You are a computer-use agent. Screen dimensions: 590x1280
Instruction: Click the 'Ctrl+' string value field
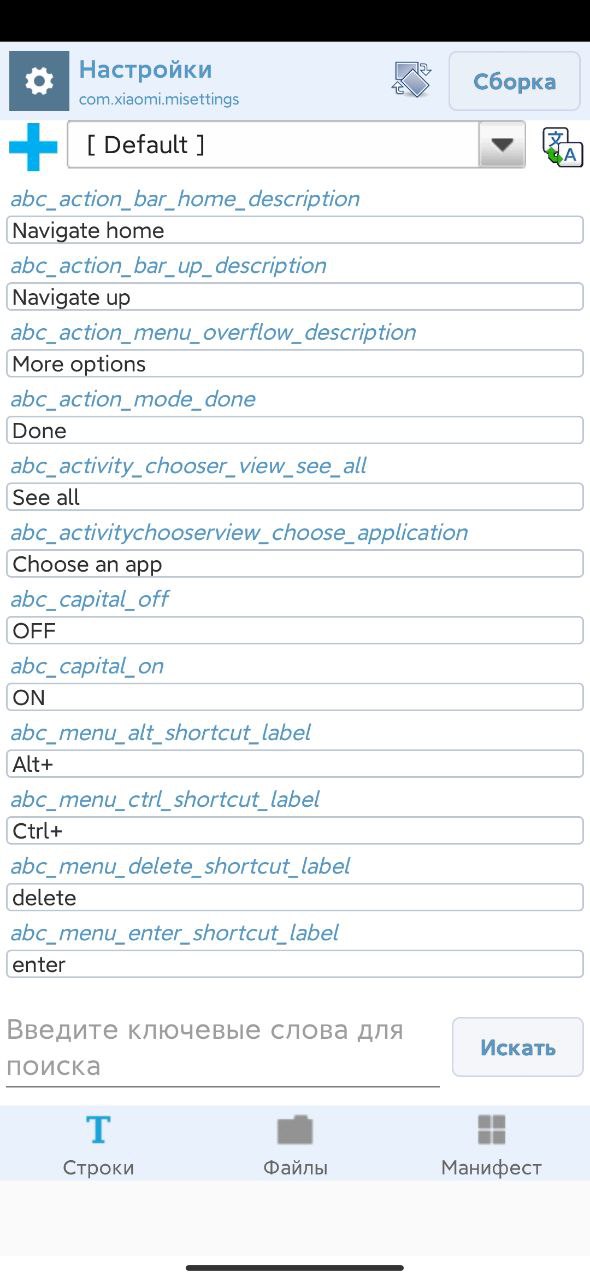coord(295,831)
